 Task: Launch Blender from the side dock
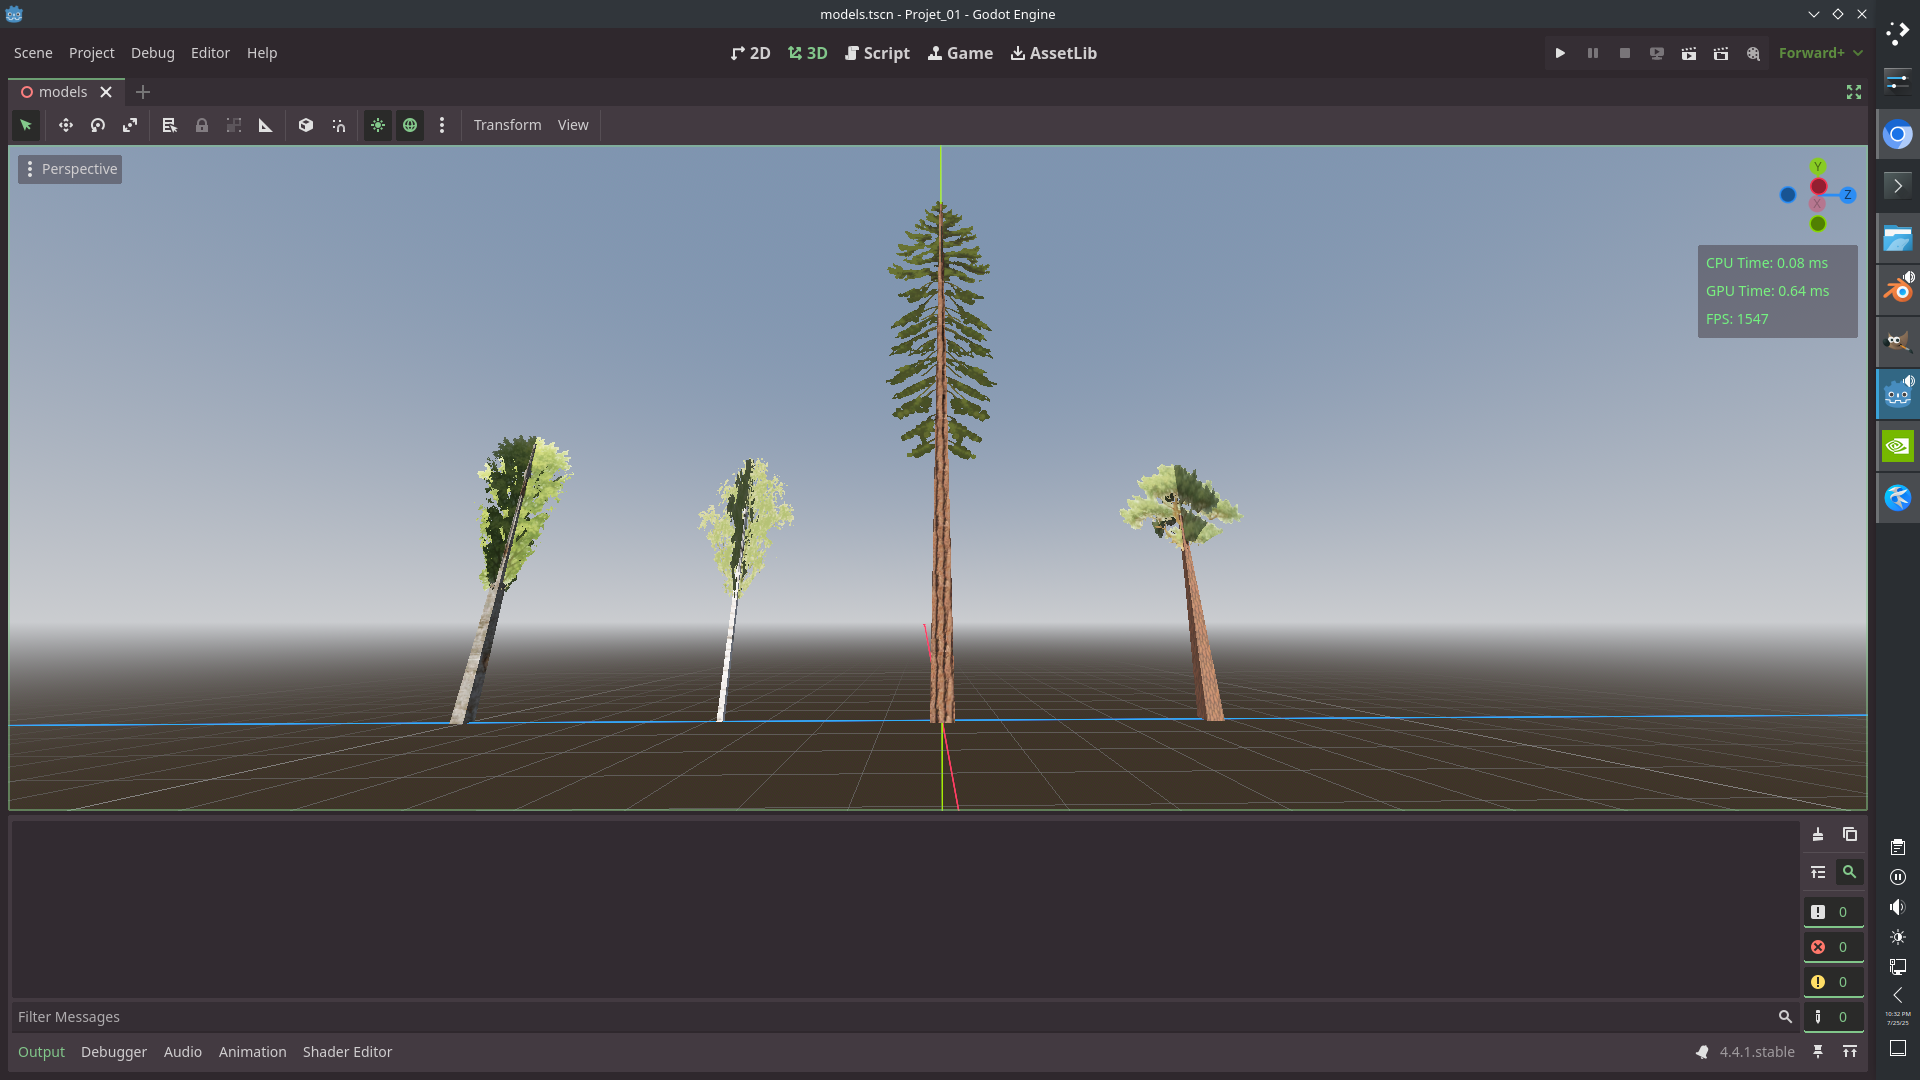1897,290
